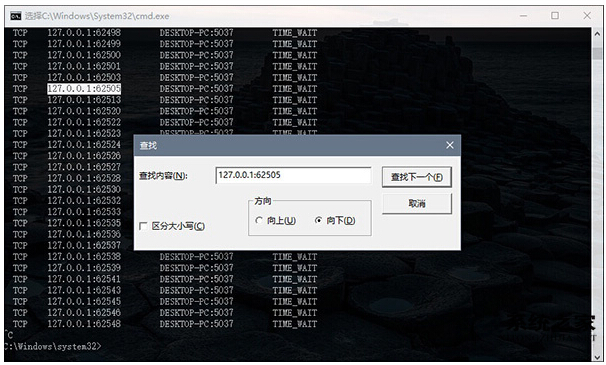Close the 查找 dialog with its X
606x365 pixels.
(450, 145)
